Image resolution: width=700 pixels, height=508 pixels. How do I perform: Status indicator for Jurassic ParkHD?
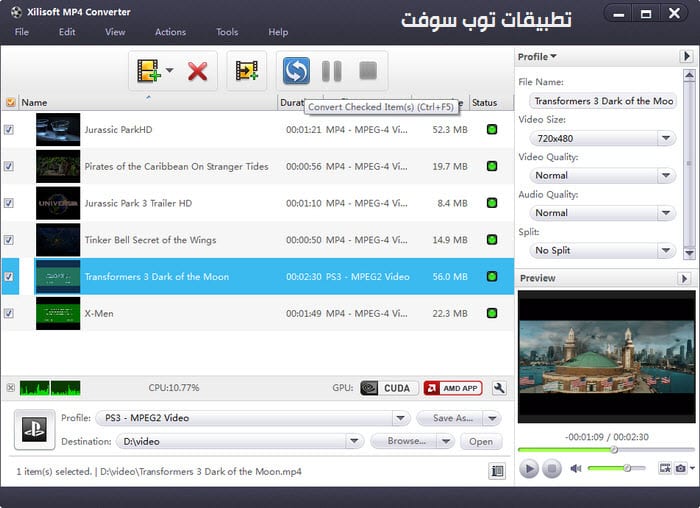pos(492,129)
